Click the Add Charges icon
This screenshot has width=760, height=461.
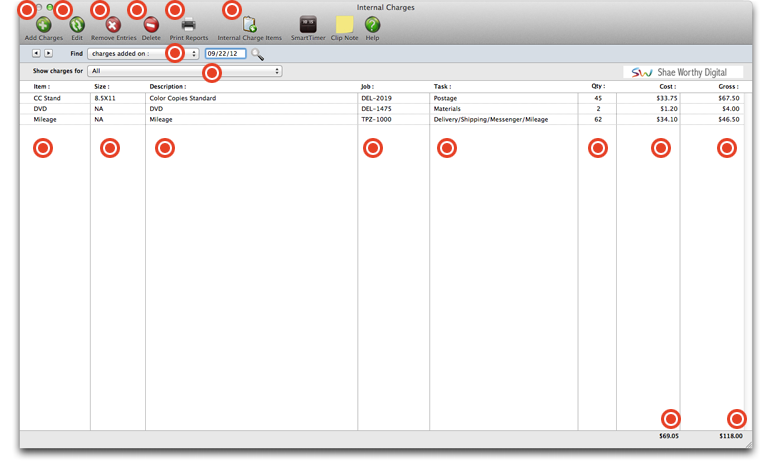(x=44, y=25)
